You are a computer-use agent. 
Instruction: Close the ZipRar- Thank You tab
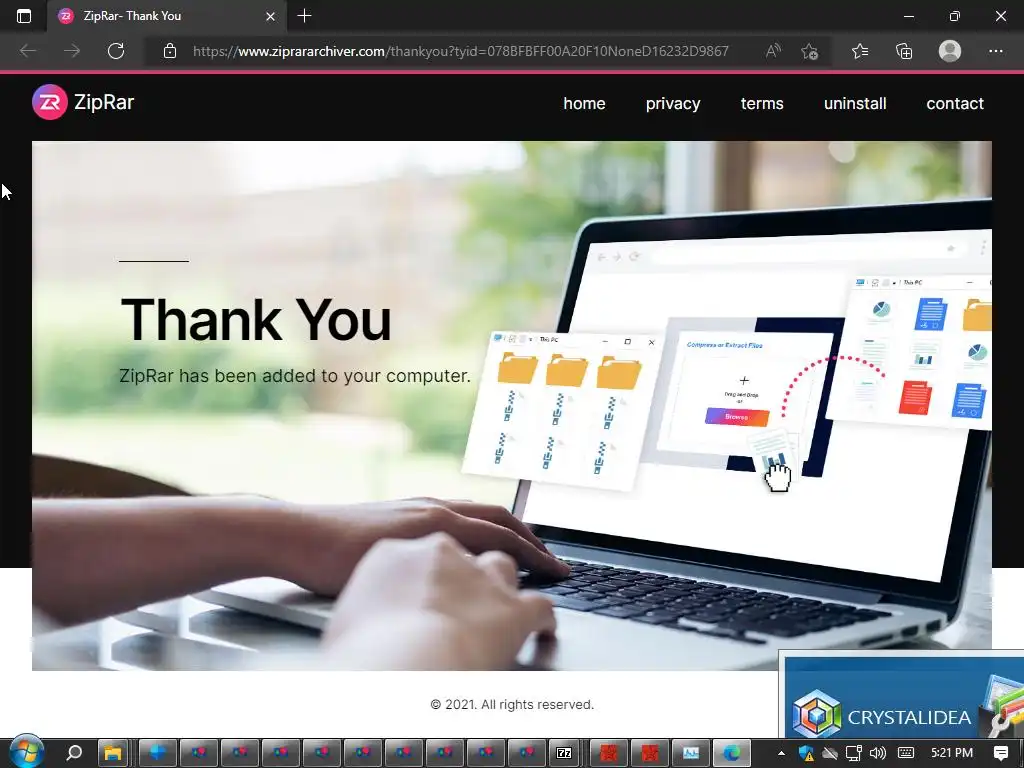[x=270, y=16]
